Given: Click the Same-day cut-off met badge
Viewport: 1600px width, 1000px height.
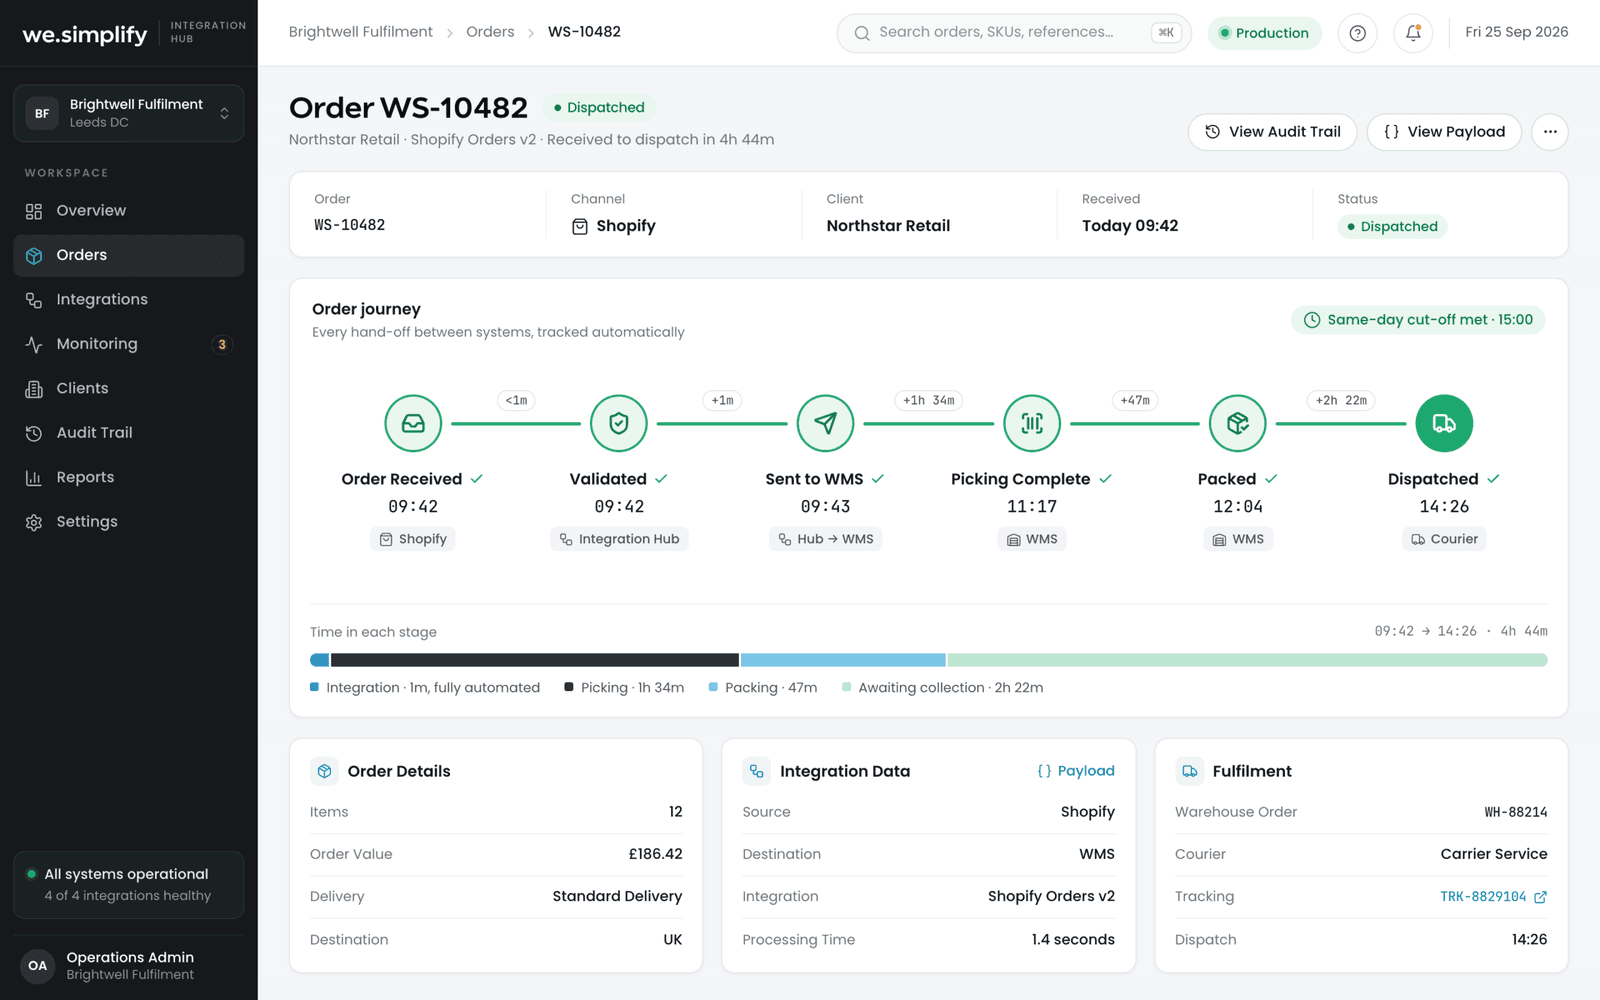Looking at the screenshot, I should coord(1418,320).
